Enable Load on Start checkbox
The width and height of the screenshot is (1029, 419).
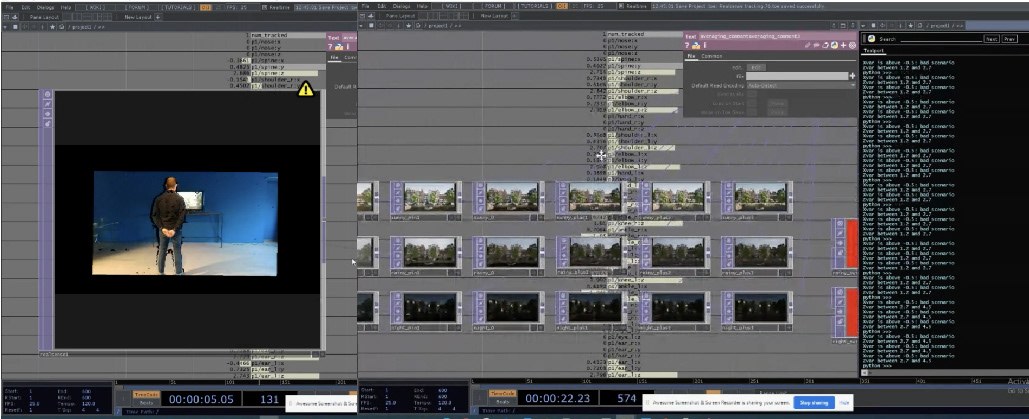(x=751, y=103)
